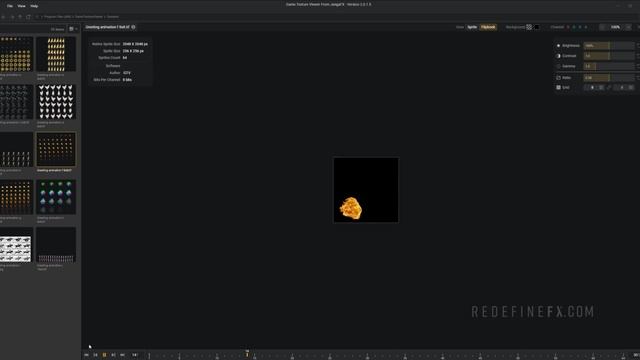640x360 pixels.
Task: Adjust the Gamma slider
Action: pos(609,66)
